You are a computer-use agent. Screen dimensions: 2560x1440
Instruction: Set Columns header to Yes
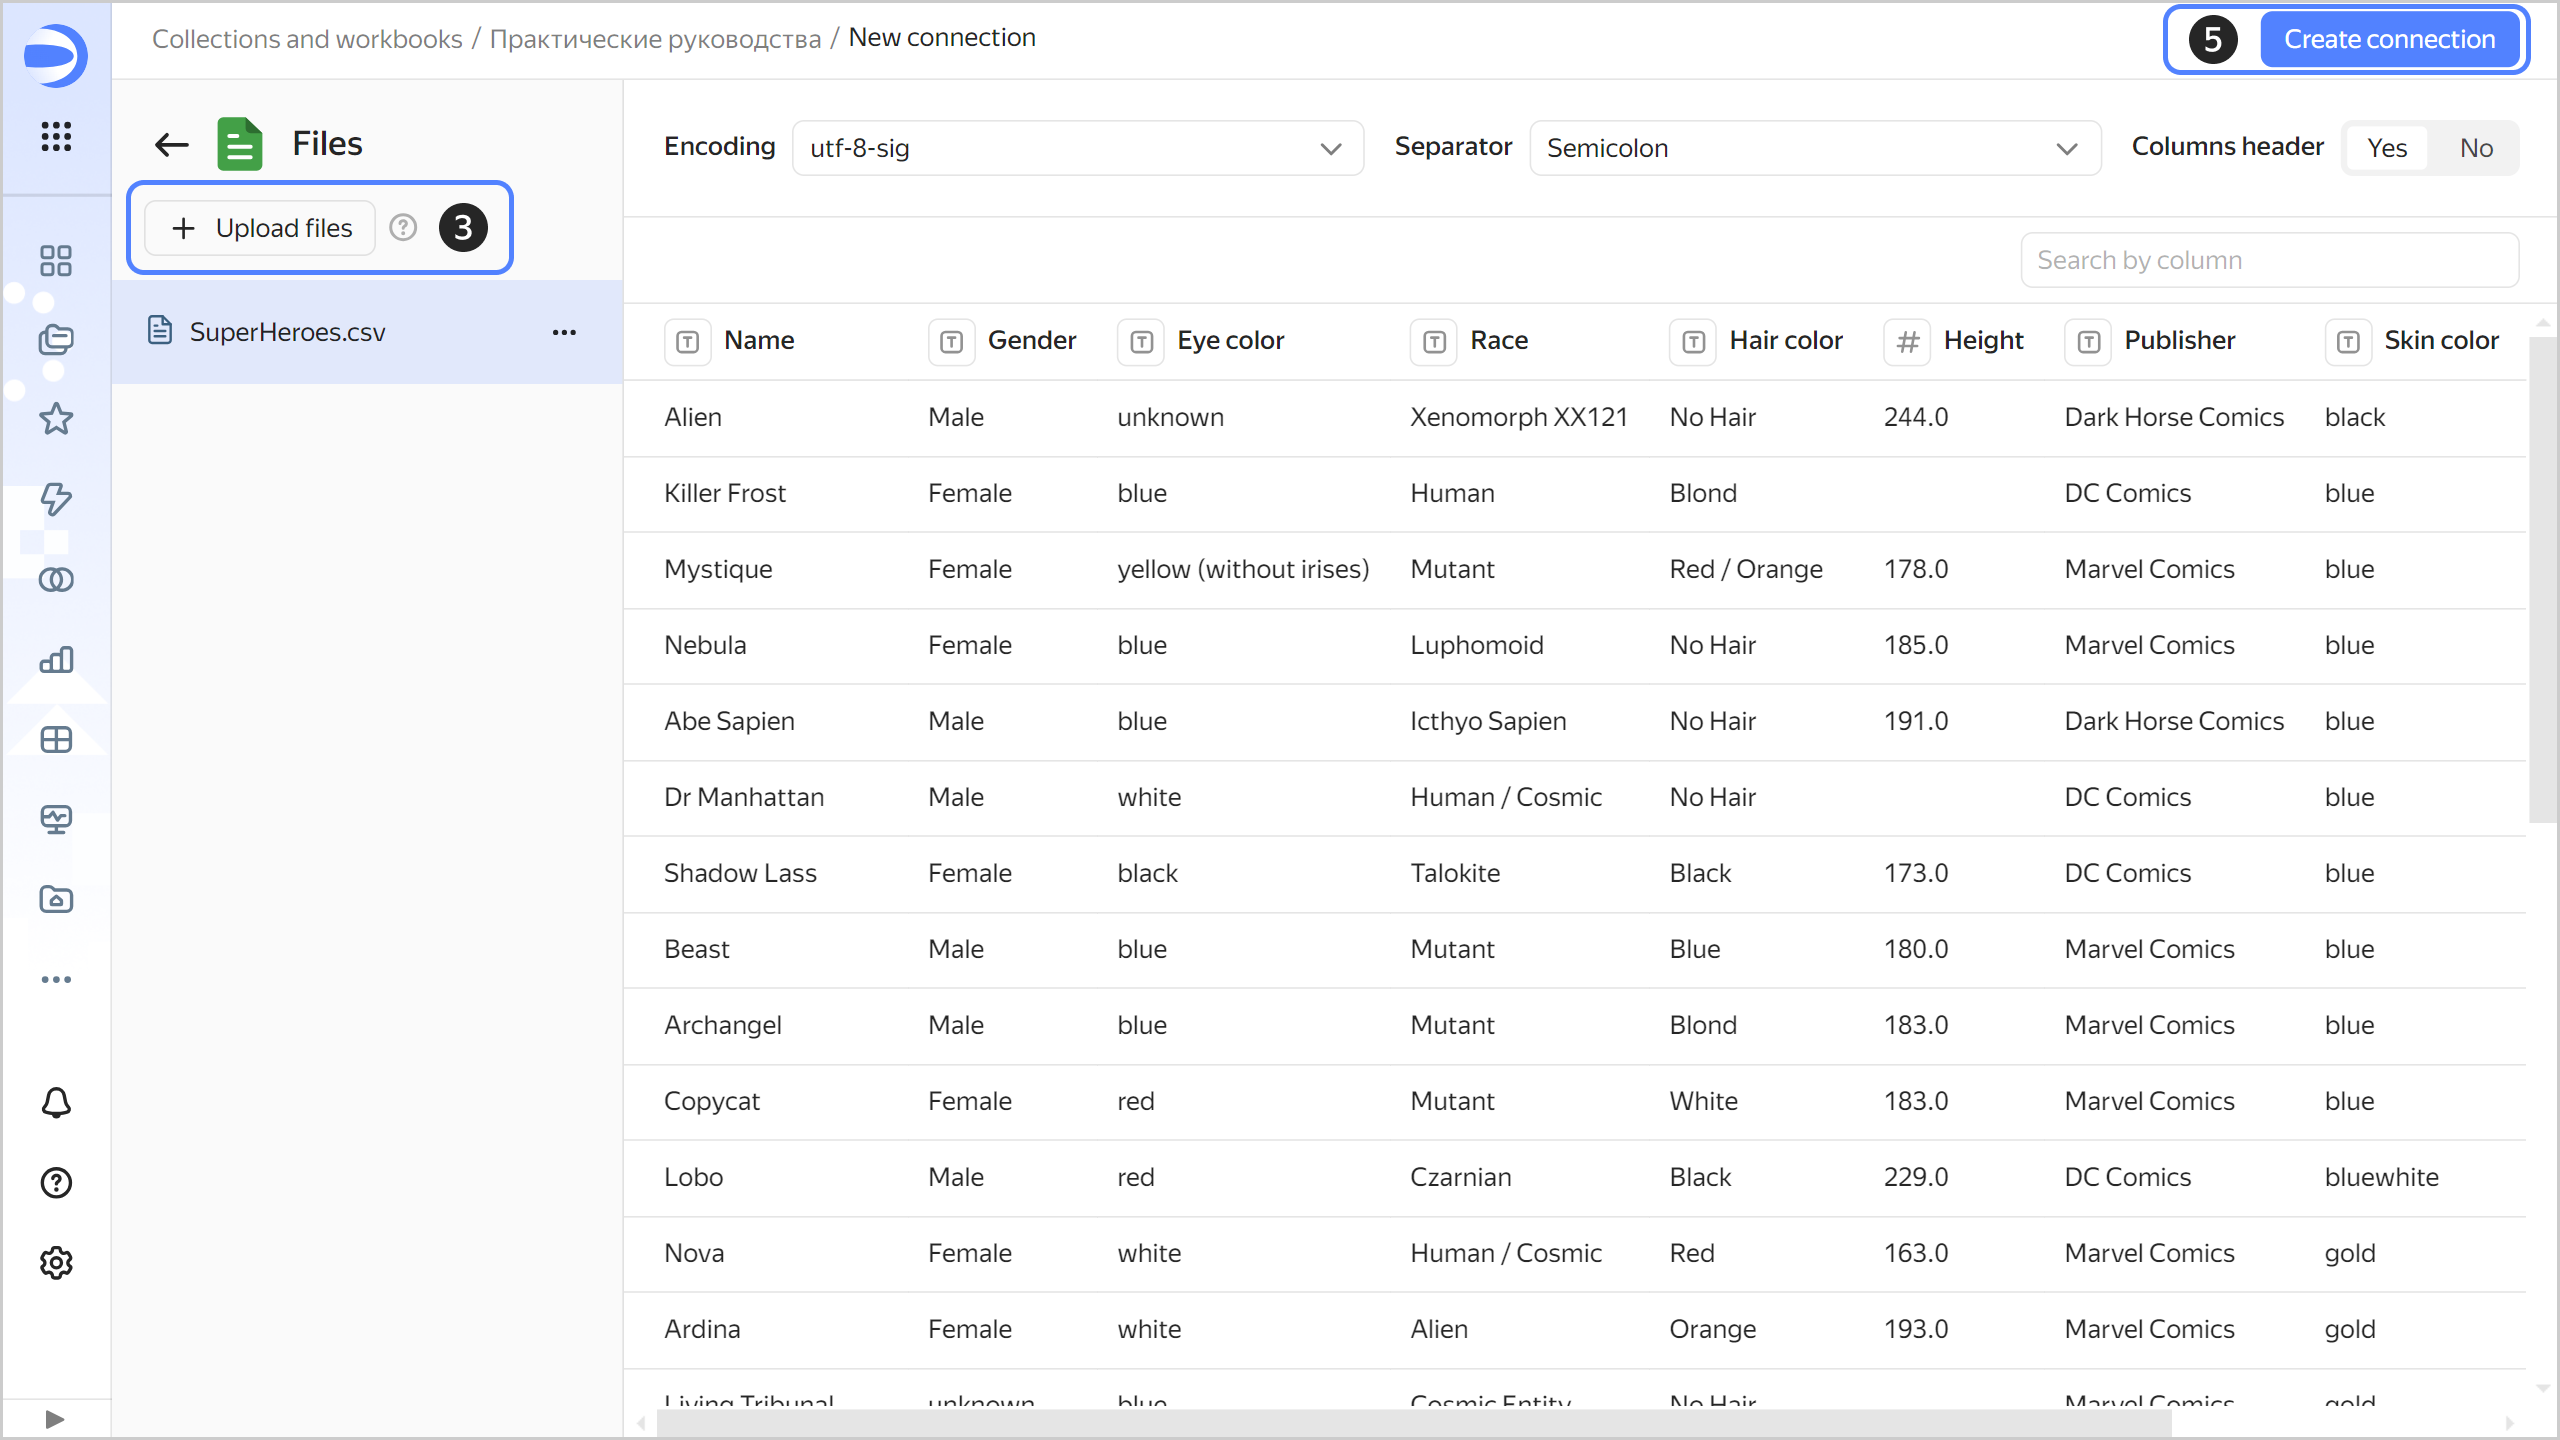[x=2387, y=148]
